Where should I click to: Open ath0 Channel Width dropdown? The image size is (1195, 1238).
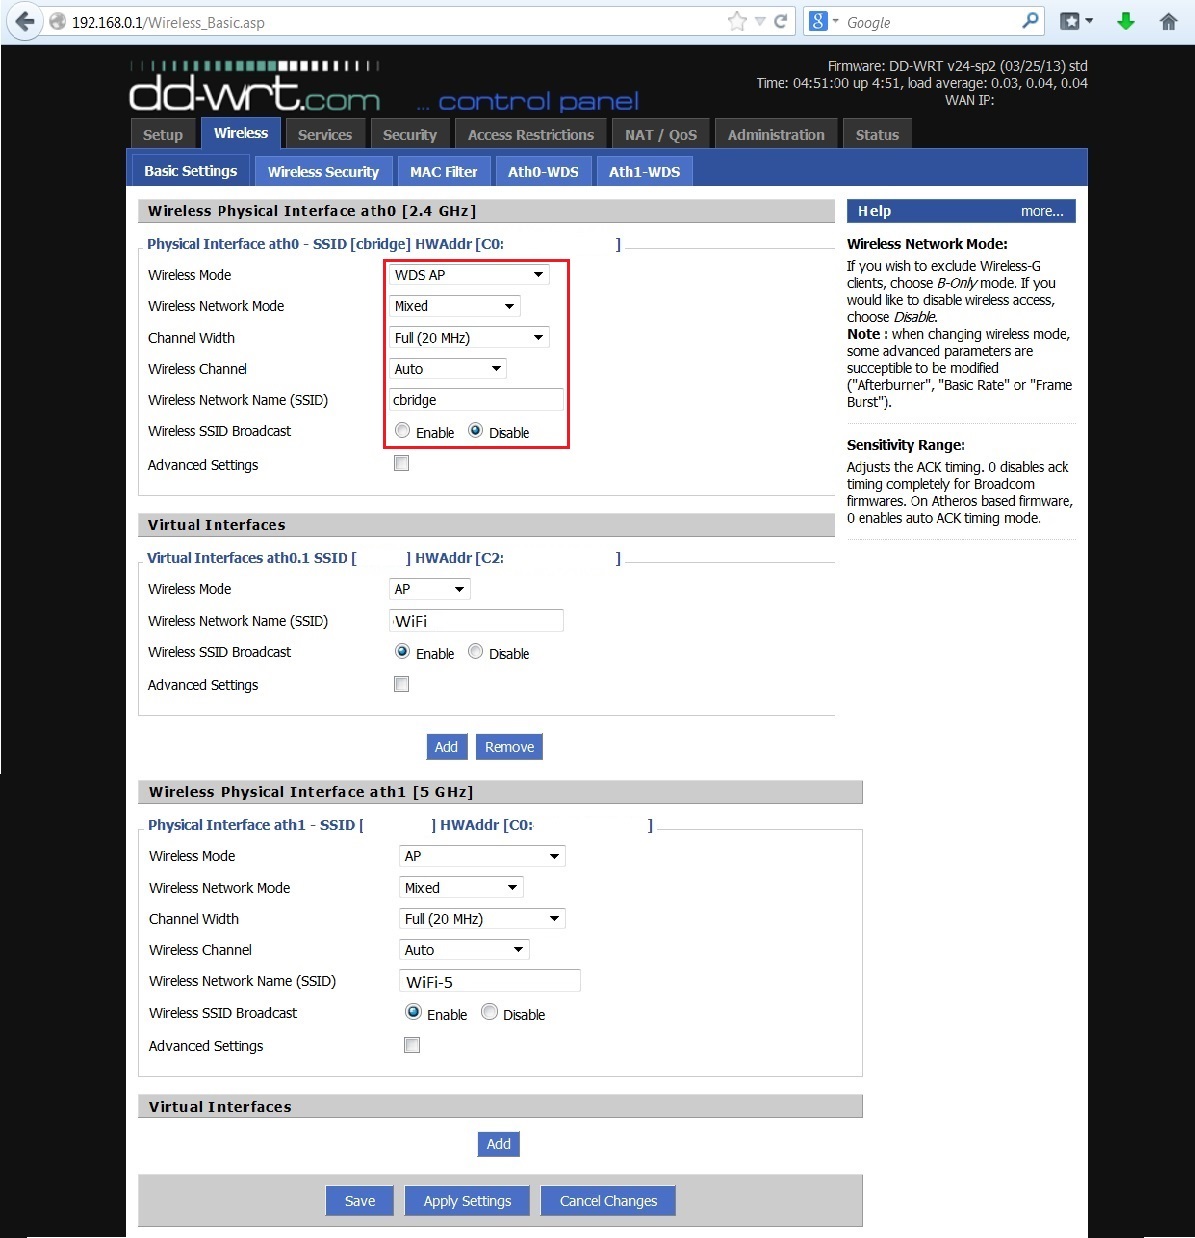(469, 338)
